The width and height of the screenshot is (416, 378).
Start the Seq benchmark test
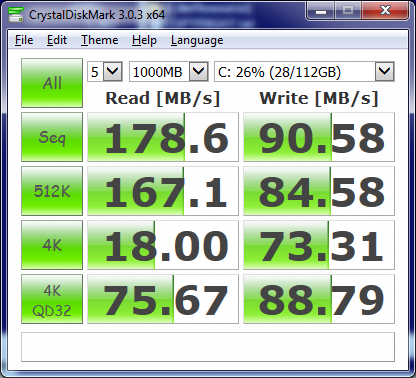(x=52, y=137)
